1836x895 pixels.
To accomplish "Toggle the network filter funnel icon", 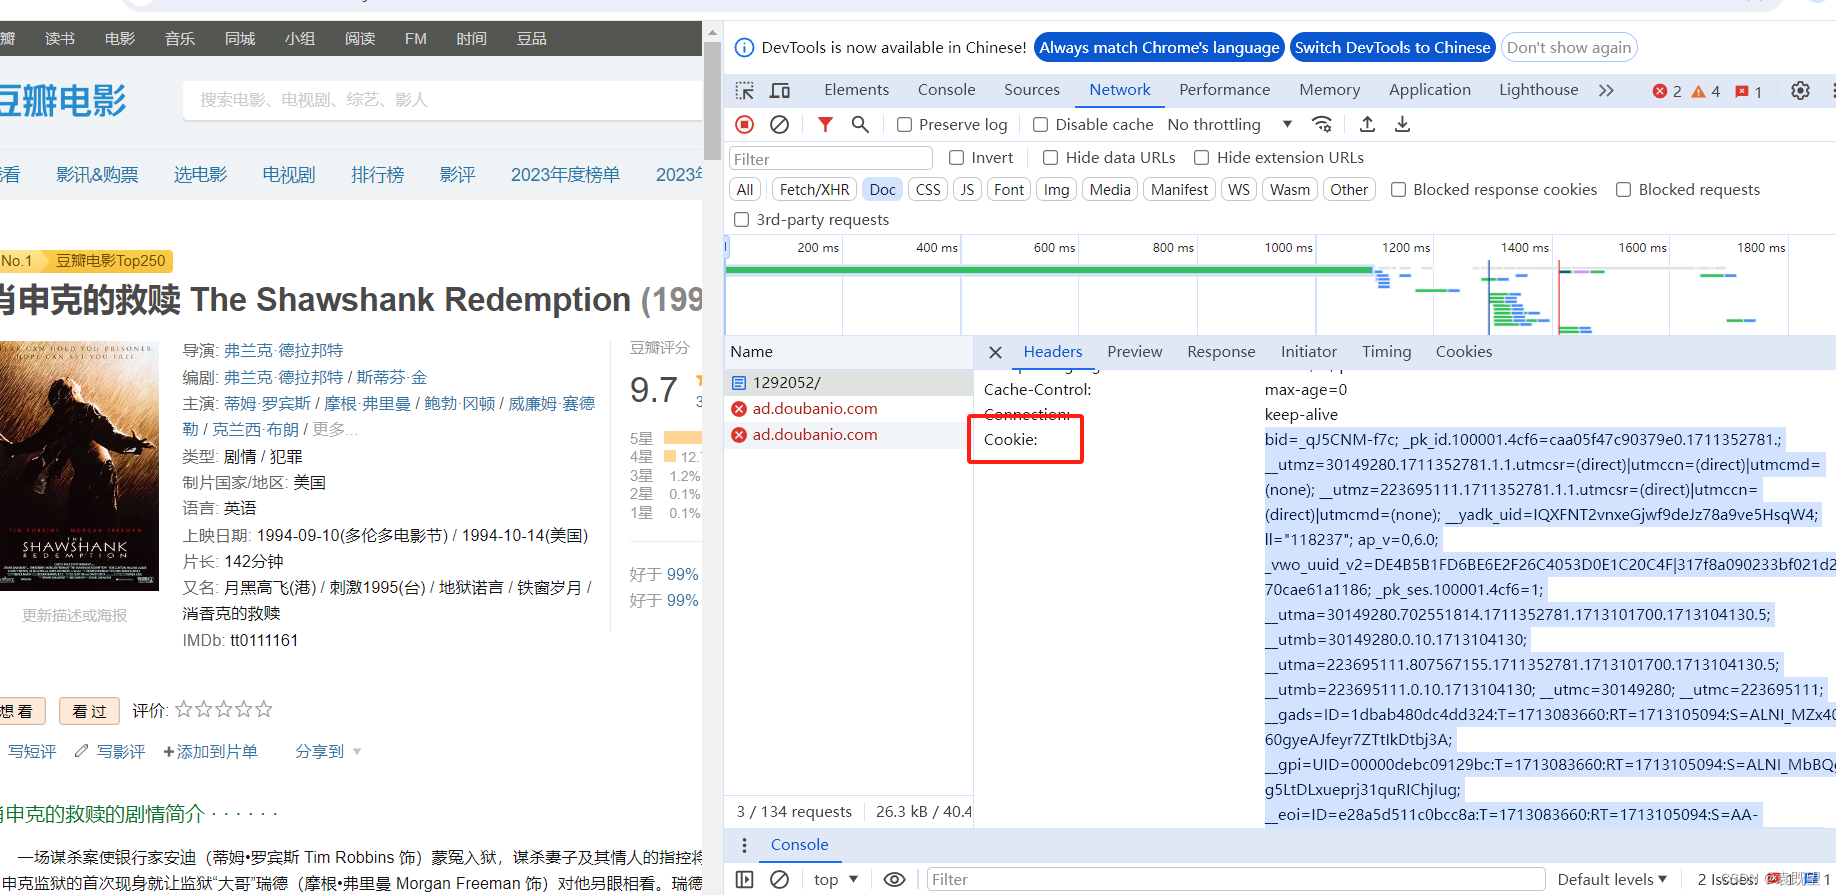I will pos(825,124).
